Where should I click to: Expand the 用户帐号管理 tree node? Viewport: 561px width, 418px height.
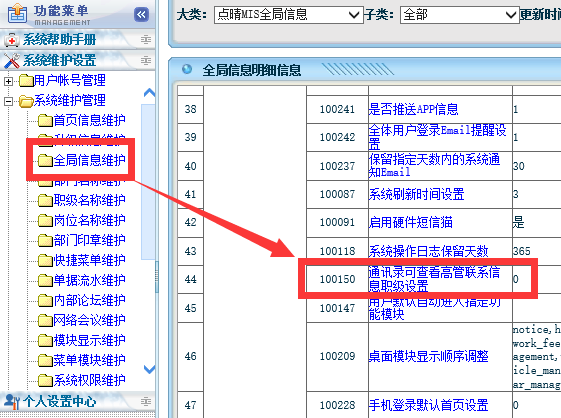[x=8, y=81]
